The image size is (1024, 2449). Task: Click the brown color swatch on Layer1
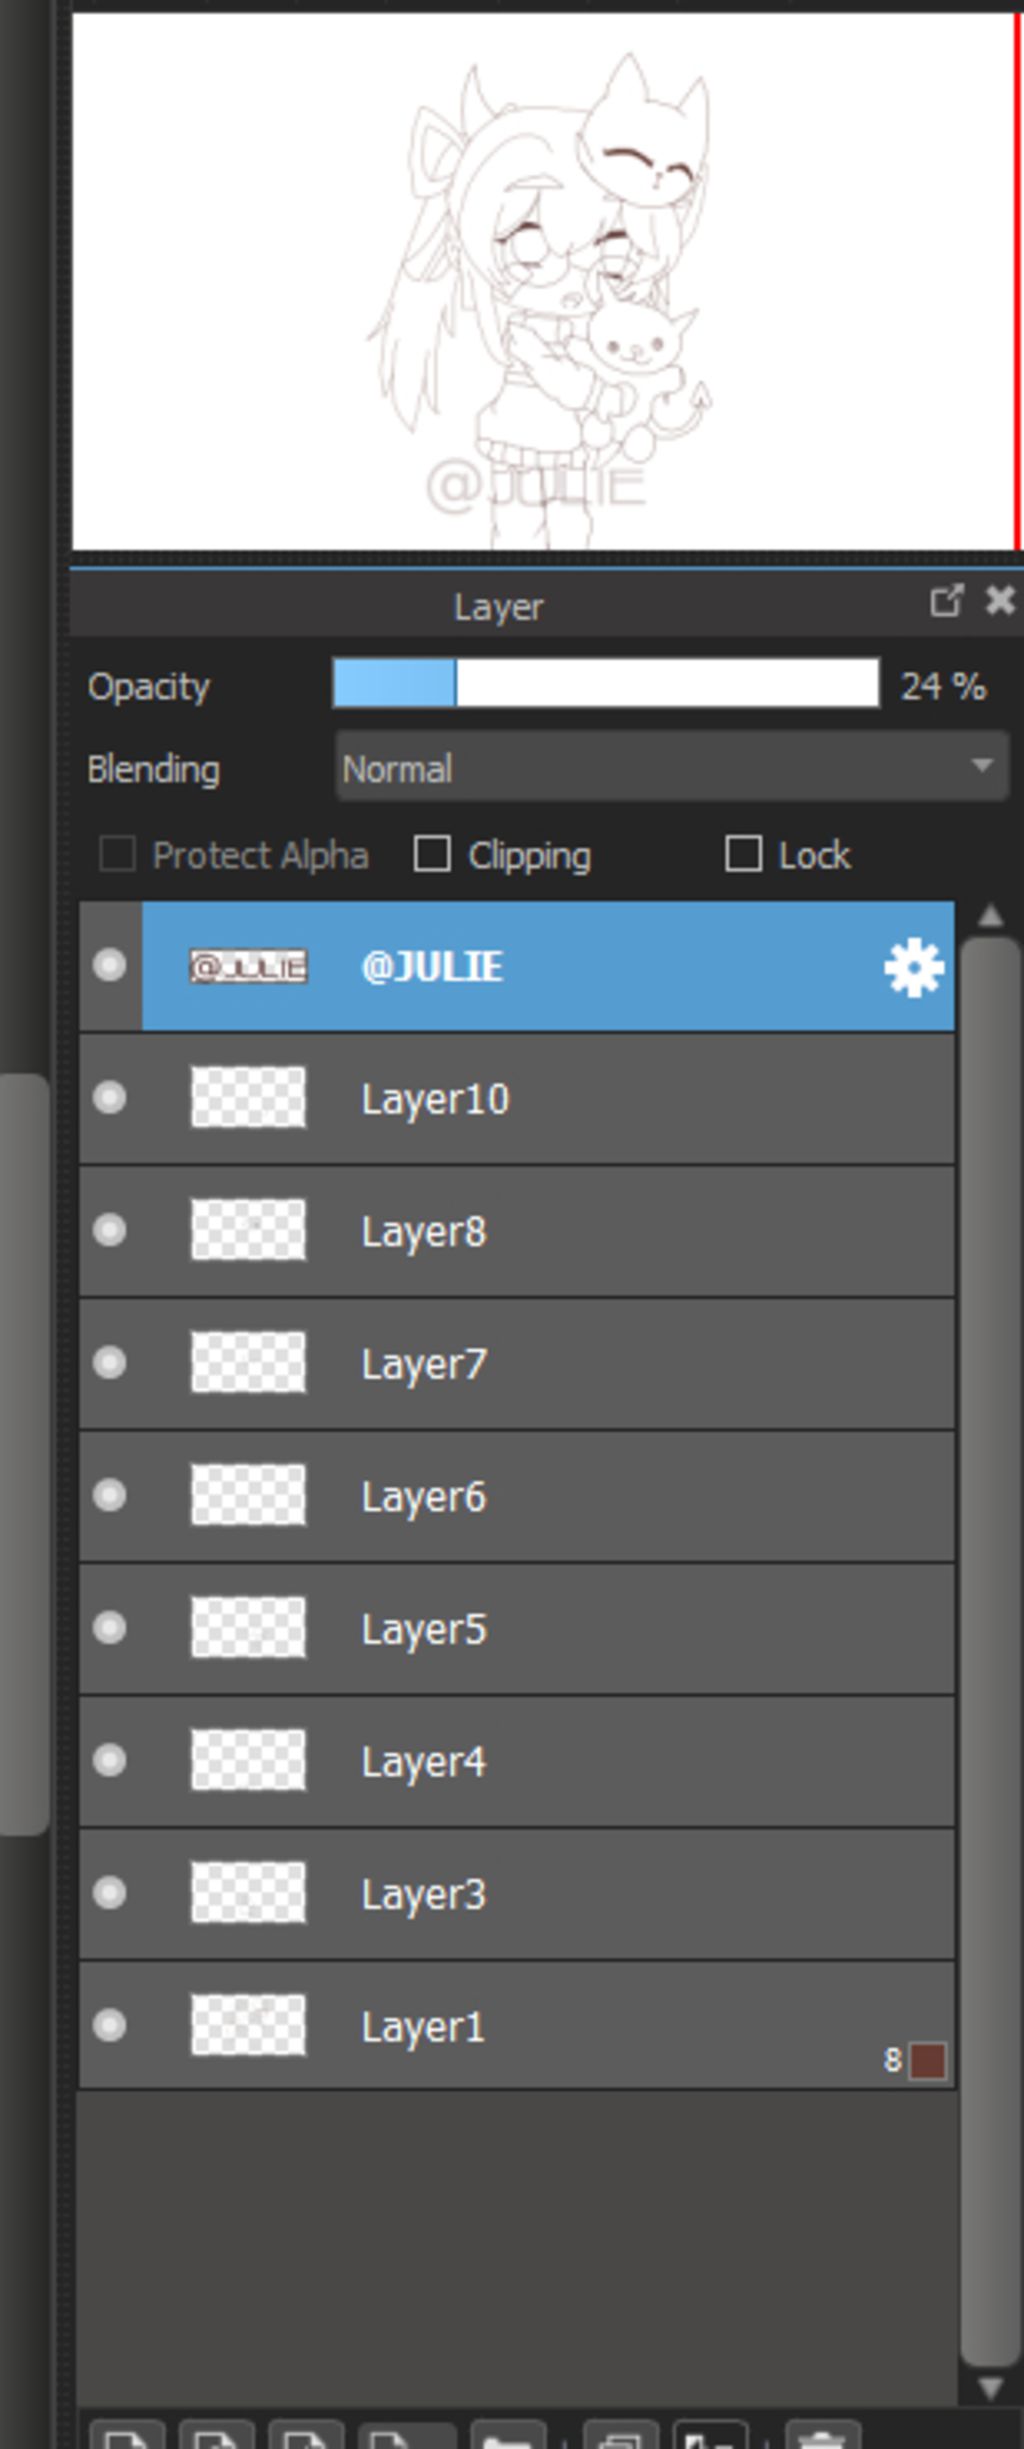(927, 2062)
